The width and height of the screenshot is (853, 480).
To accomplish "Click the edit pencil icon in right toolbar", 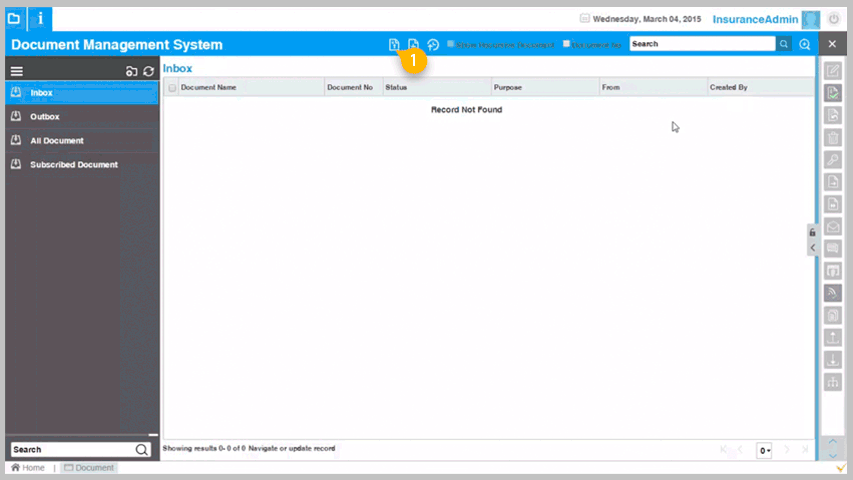I will tap(833, 71).
